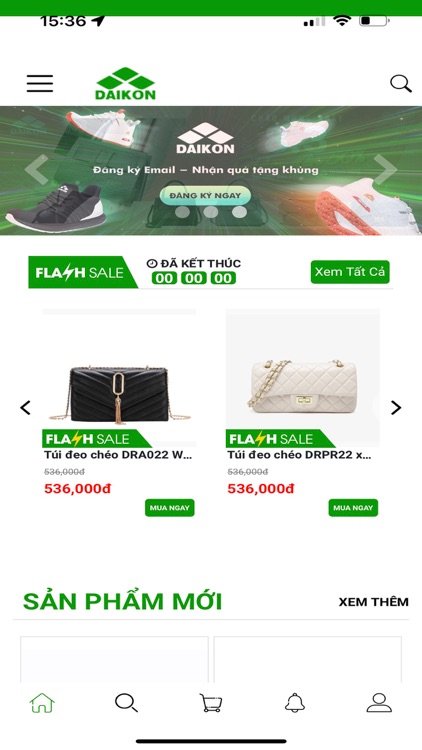Click MUA NGAY for DRA022 bag
422x750 pixels.
point(170,508)
